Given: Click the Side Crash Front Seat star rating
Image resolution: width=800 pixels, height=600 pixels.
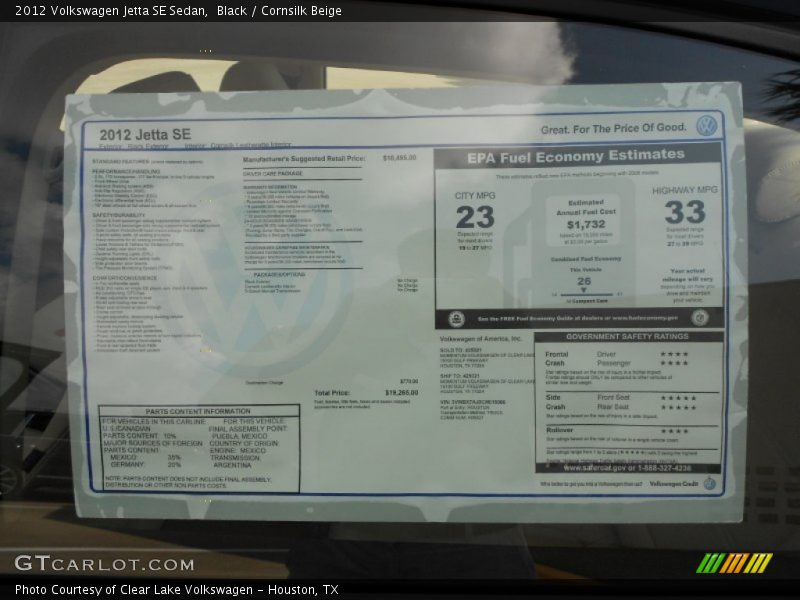Looking at the screenshot, I should pyautogui.click(x=678, y=398).
